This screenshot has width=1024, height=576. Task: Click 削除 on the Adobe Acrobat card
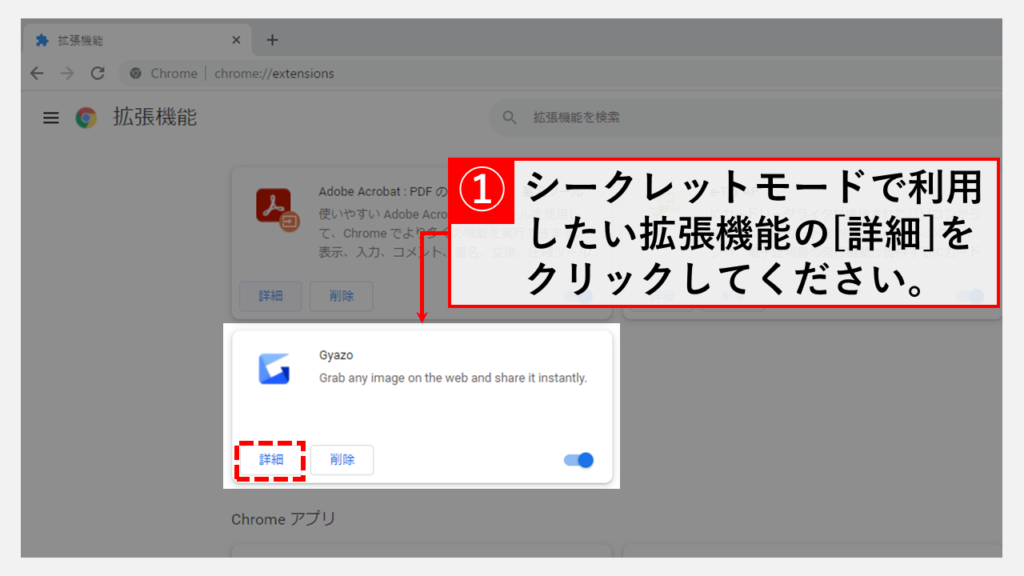coord(342,297)
